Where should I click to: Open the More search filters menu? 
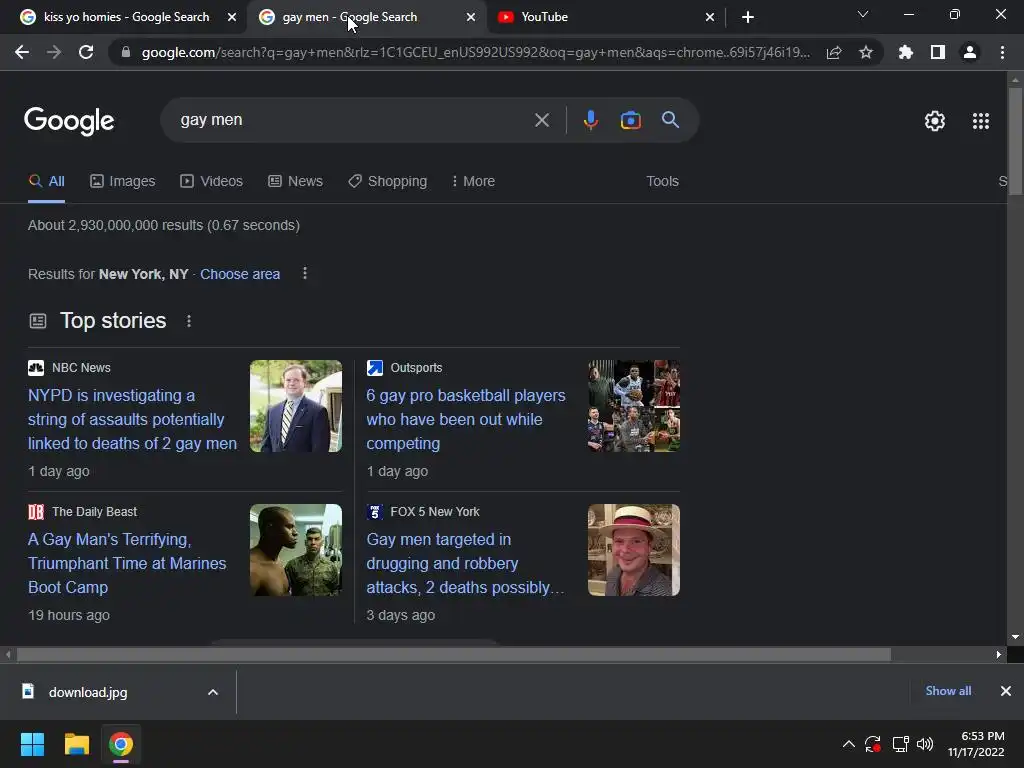coord(473,182)
